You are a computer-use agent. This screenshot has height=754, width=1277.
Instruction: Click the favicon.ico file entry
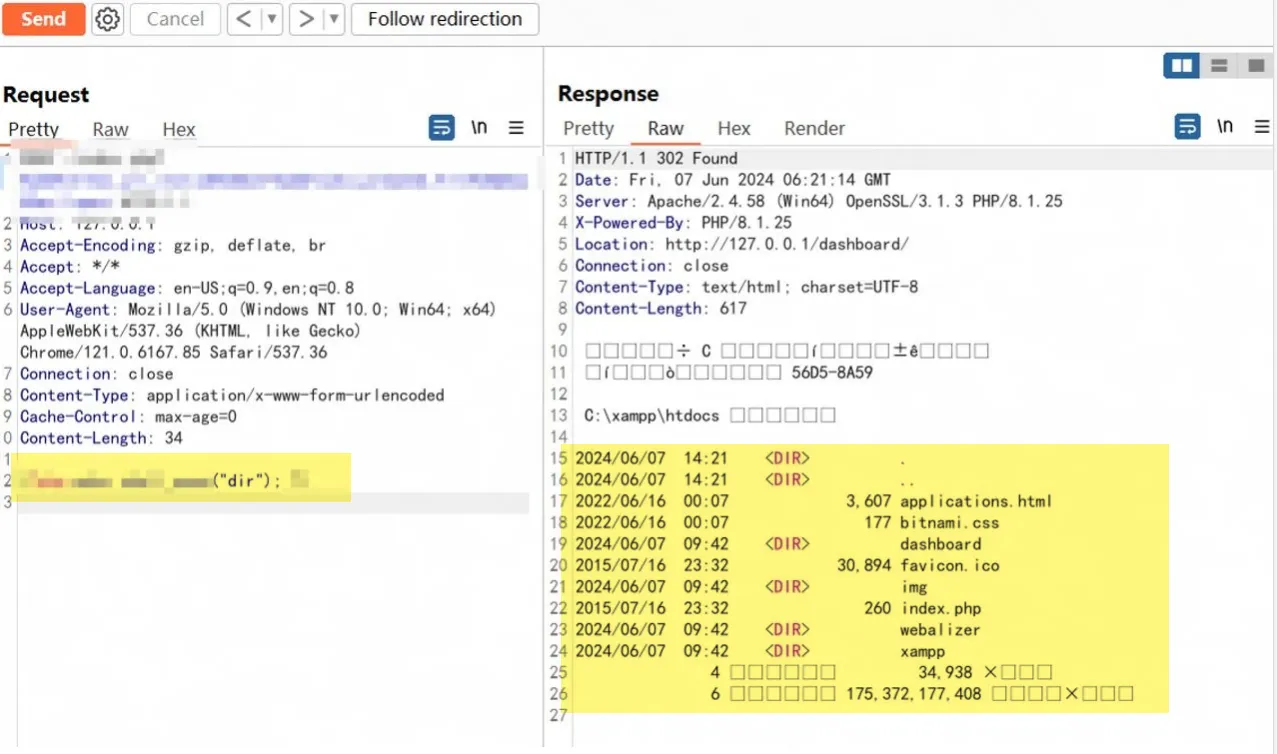pos(949,565)
